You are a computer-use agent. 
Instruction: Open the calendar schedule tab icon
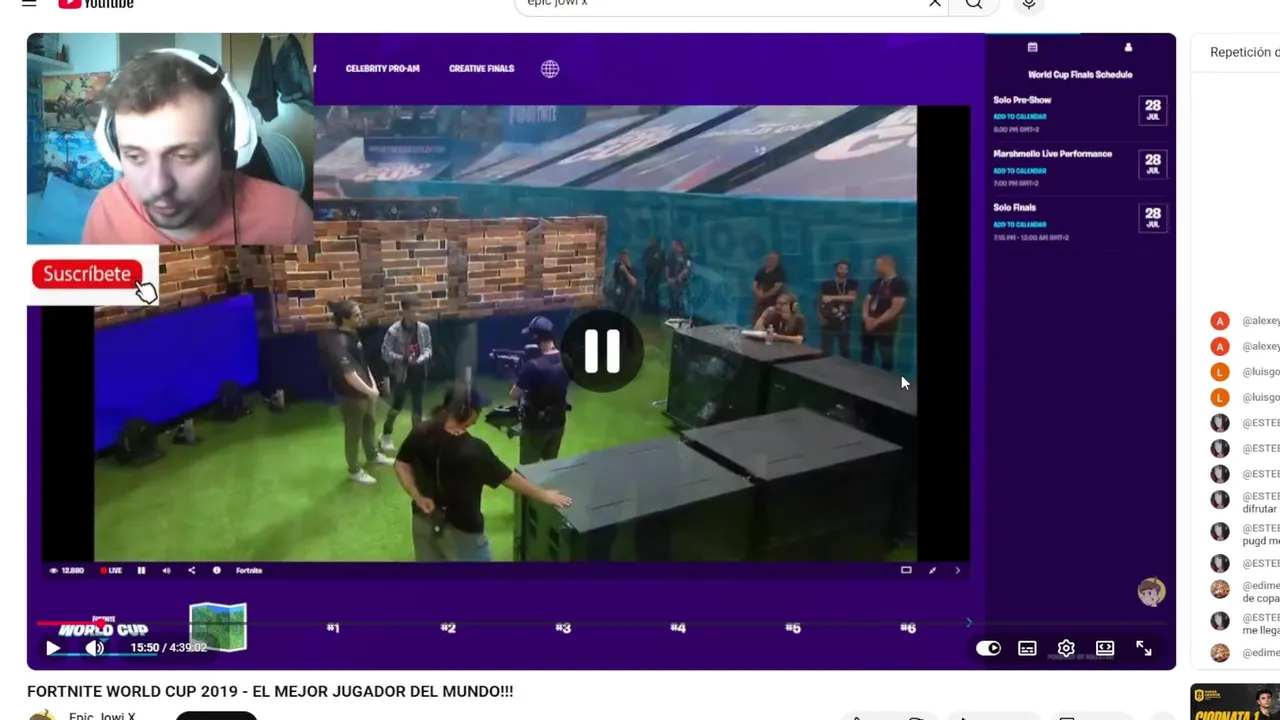[1032, 47]
